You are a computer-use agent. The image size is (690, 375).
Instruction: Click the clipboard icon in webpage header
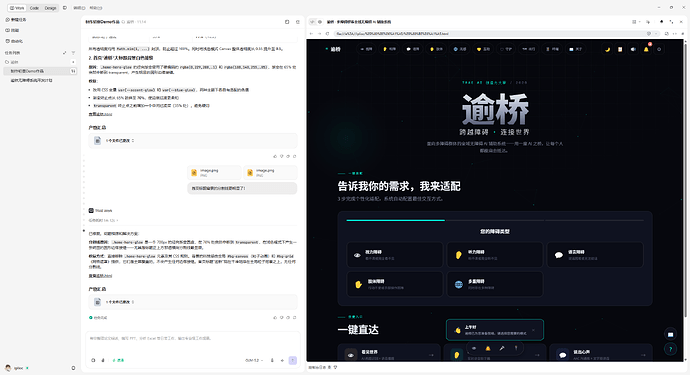(x=620, y=49)
